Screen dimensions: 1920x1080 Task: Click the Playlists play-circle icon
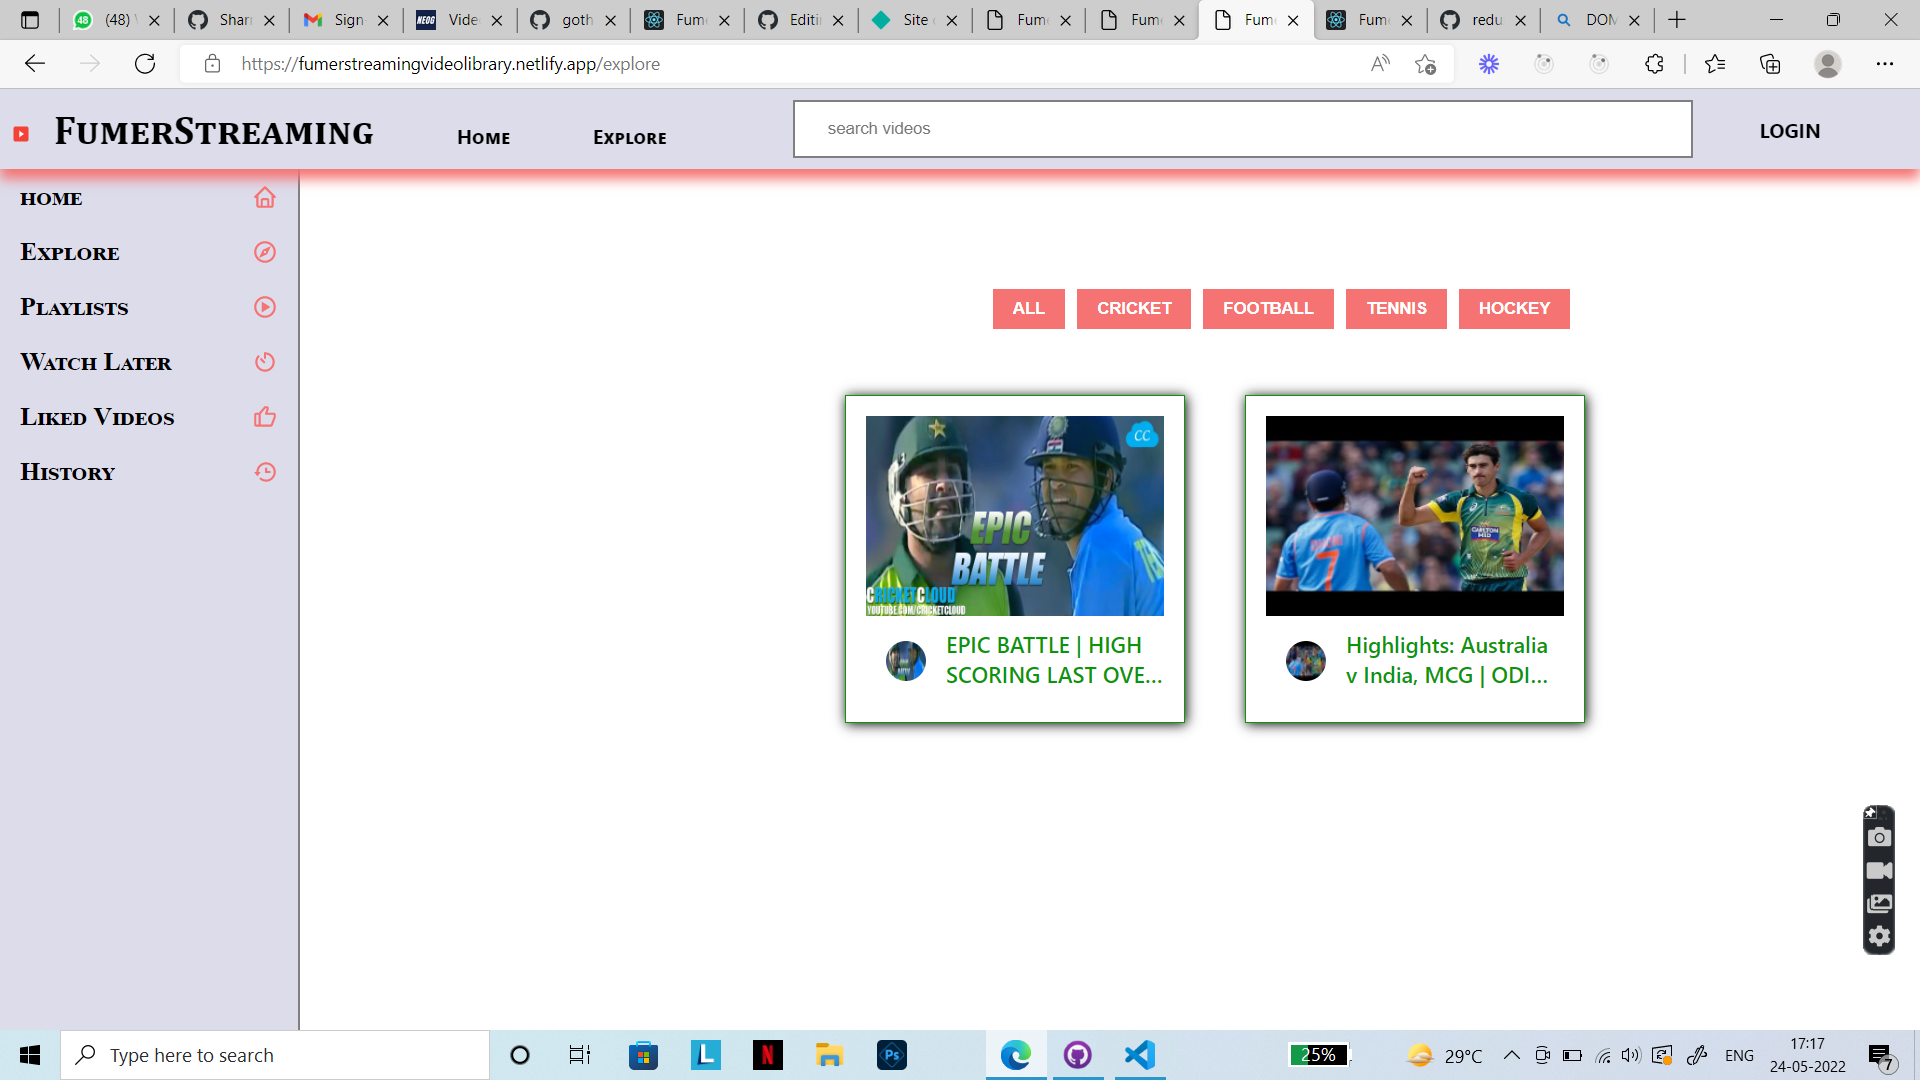pyautogui.click(x=264, y=307)
